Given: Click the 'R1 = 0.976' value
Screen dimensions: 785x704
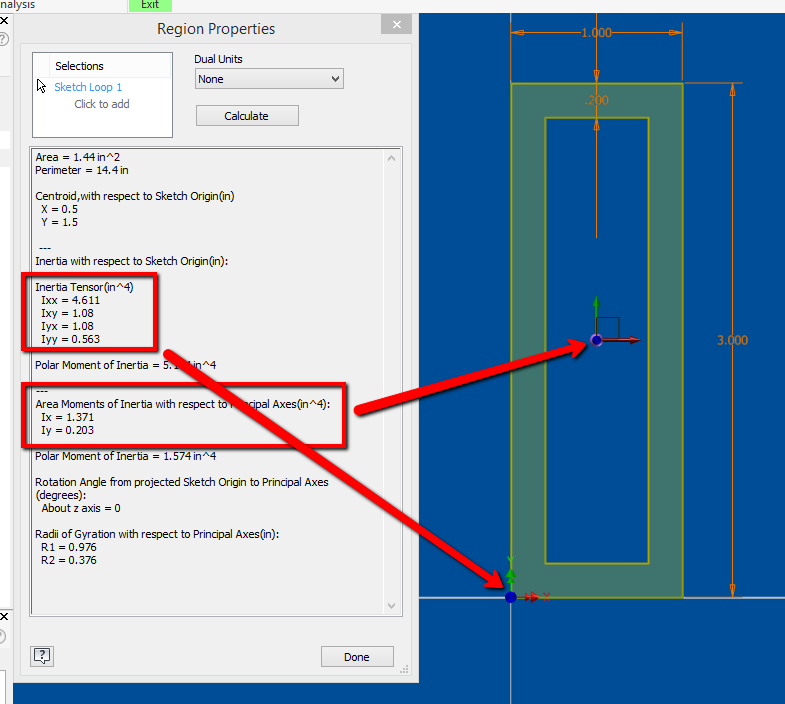Looking at the screenshot, I should (69, 548).
